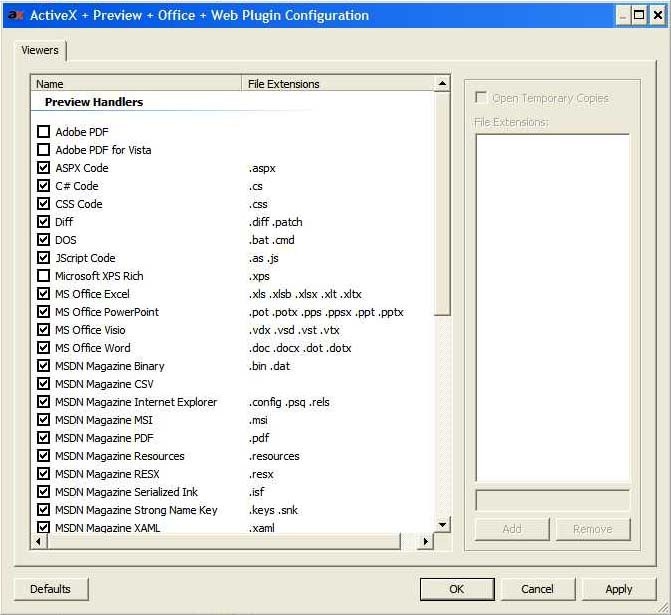The image size is (671, 615).
Task: Toggle the C# Code checkbox
Action: 43,185
